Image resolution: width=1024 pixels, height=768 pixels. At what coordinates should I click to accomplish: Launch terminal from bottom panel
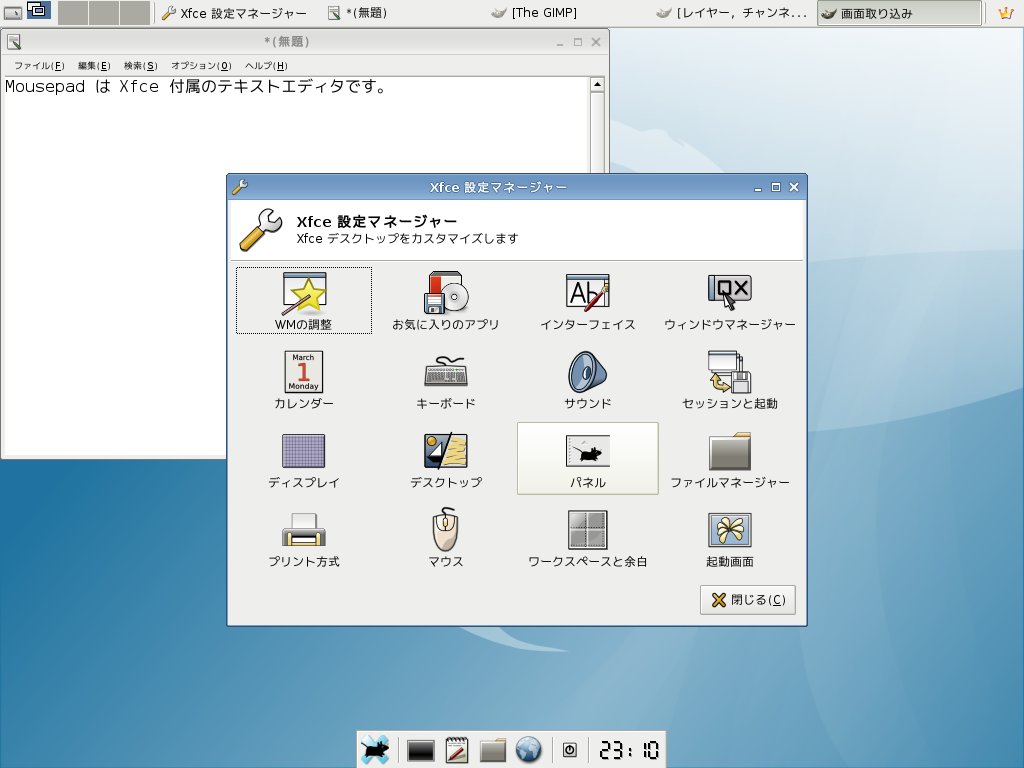[421, 750]
